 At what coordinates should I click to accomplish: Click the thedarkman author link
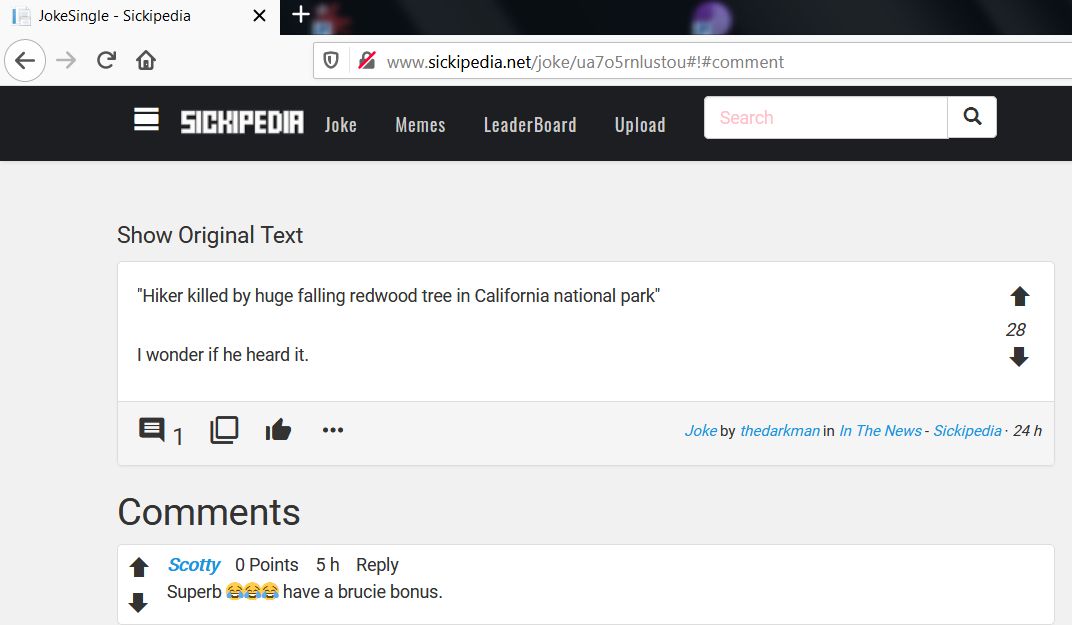pos(779,431)
